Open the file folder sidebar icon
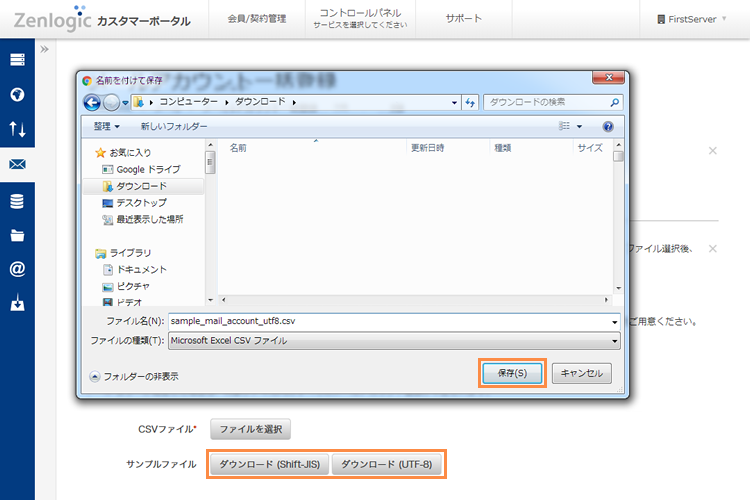 pyautogui.click(x=17, y=235)
